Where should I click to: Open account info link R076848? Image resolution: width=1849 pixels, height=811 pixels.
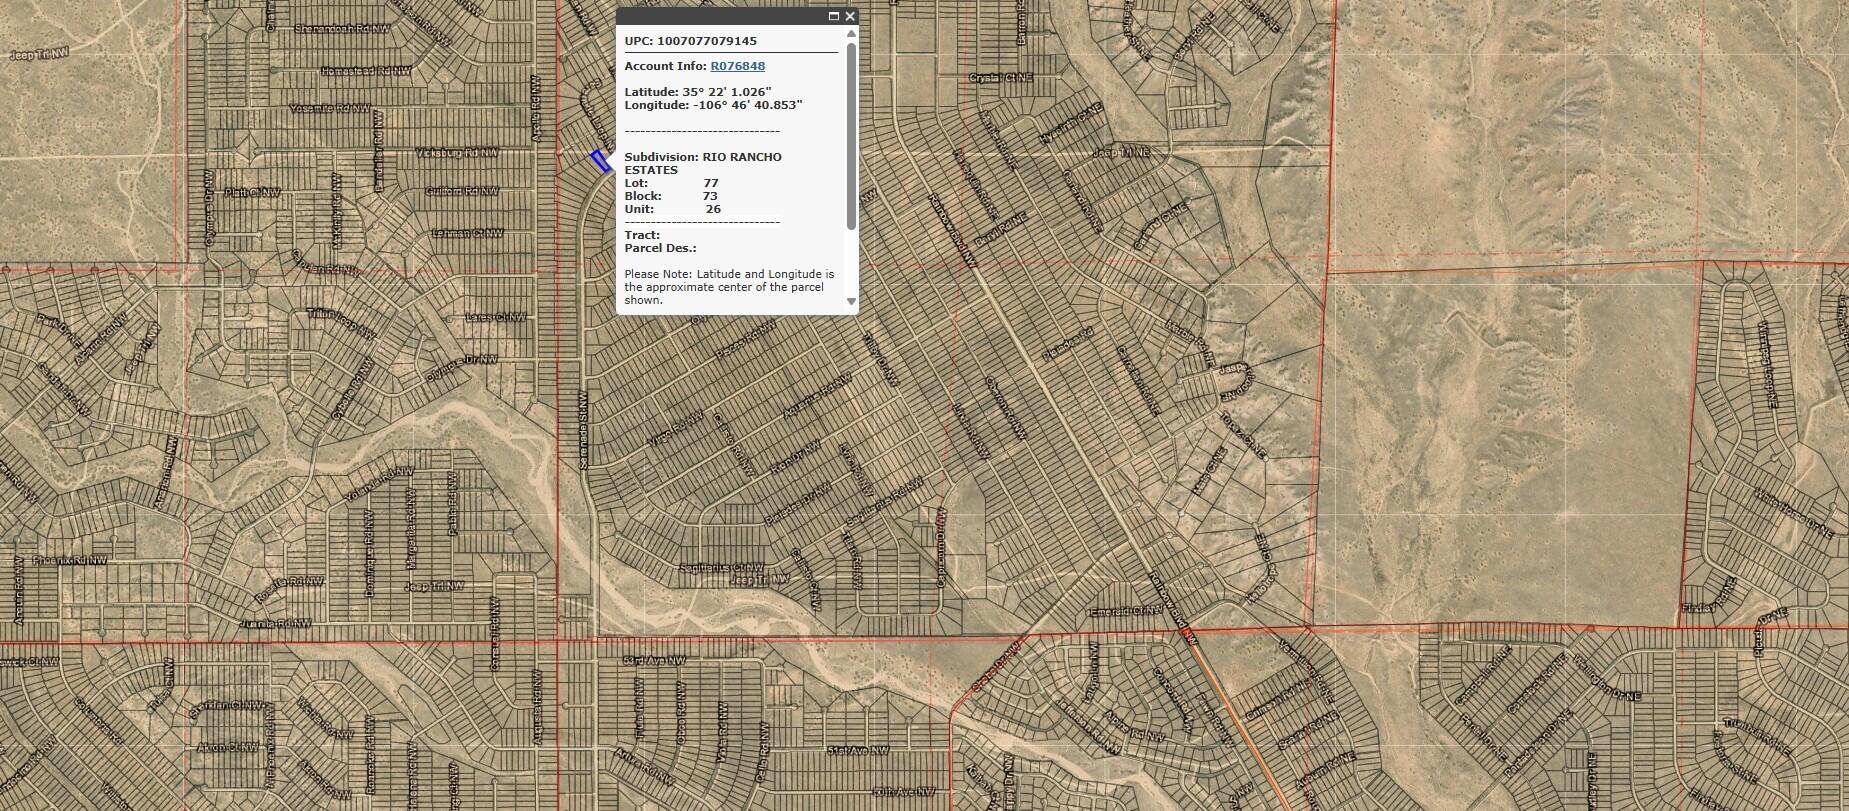pyautogui.click(x=738, y=66)
